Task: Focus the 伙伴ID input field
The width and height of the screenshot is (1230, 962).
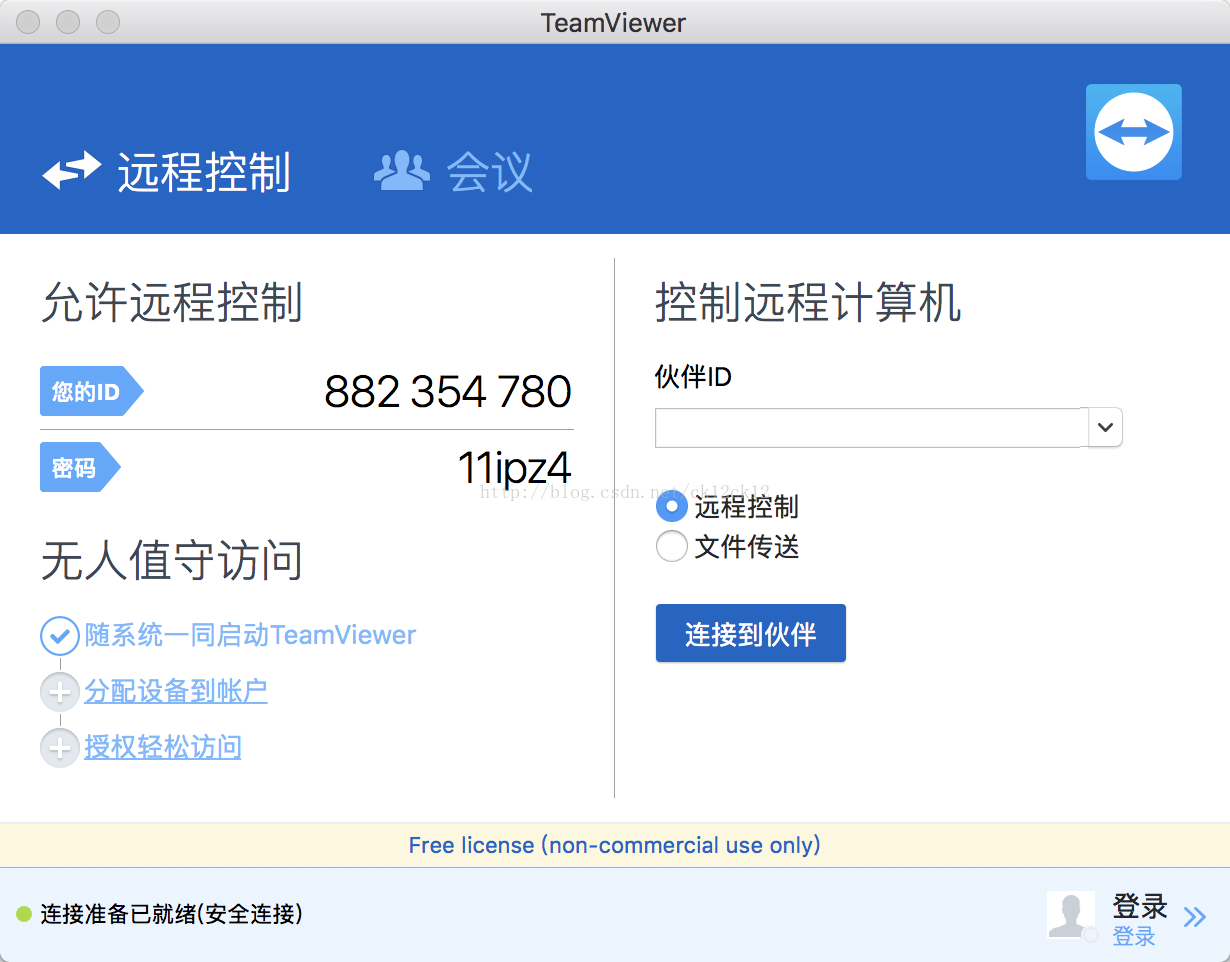Action: pyautogui.click(x=871, y=427)
